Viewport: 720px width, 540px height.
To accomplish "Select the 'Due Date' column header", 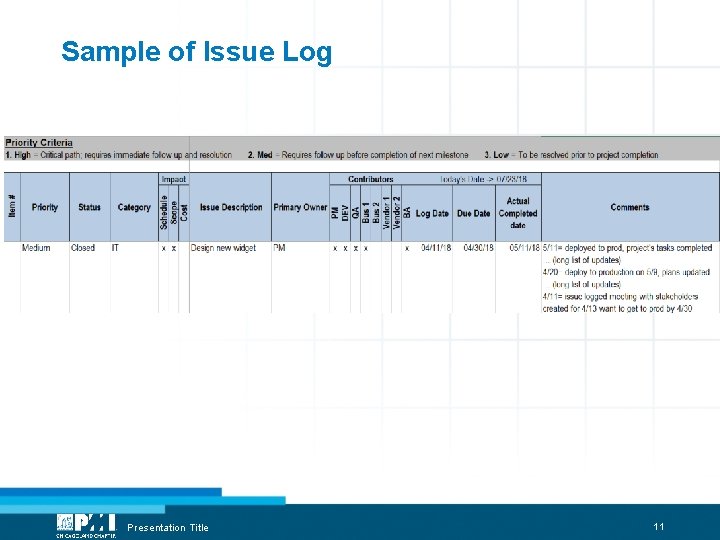I will coord(473,214).
